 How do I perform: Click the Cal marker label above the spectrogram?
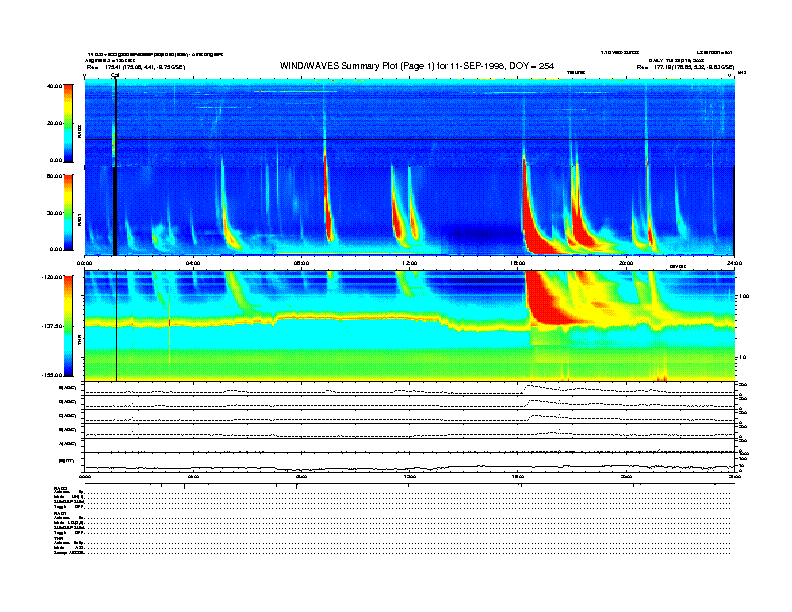coord(115,75)
